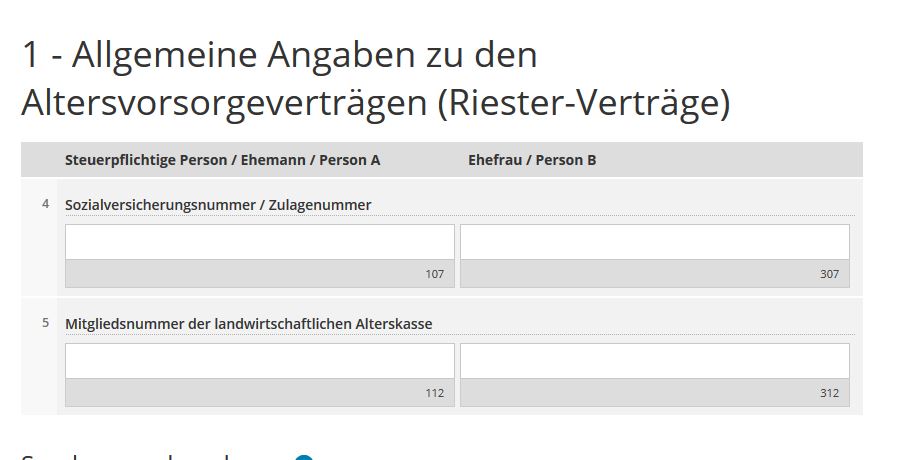Select the 'Ehefrau / Person B' column header

[x=532, y=160]
